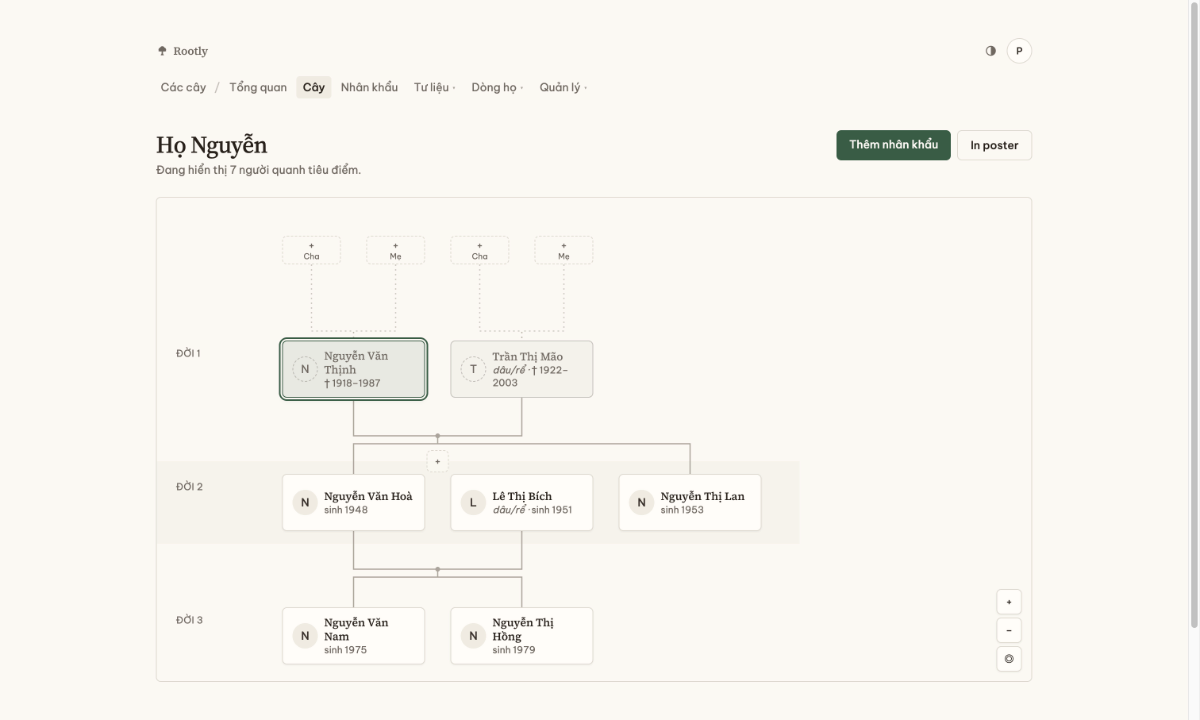The image size is (1200, 720).
Task: Open the Tư liệu dropdown menu
Action: 435,87
